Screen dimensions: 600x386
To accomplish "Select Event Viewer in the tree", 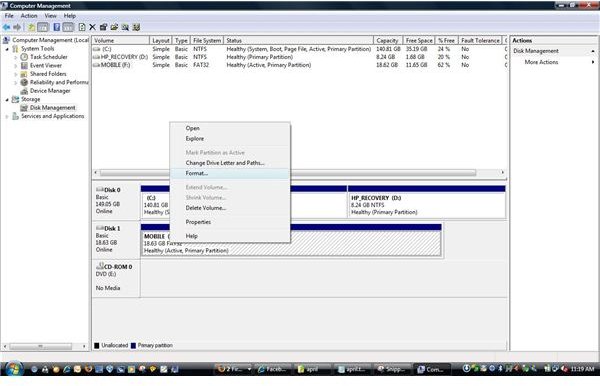I will (46, 66).
